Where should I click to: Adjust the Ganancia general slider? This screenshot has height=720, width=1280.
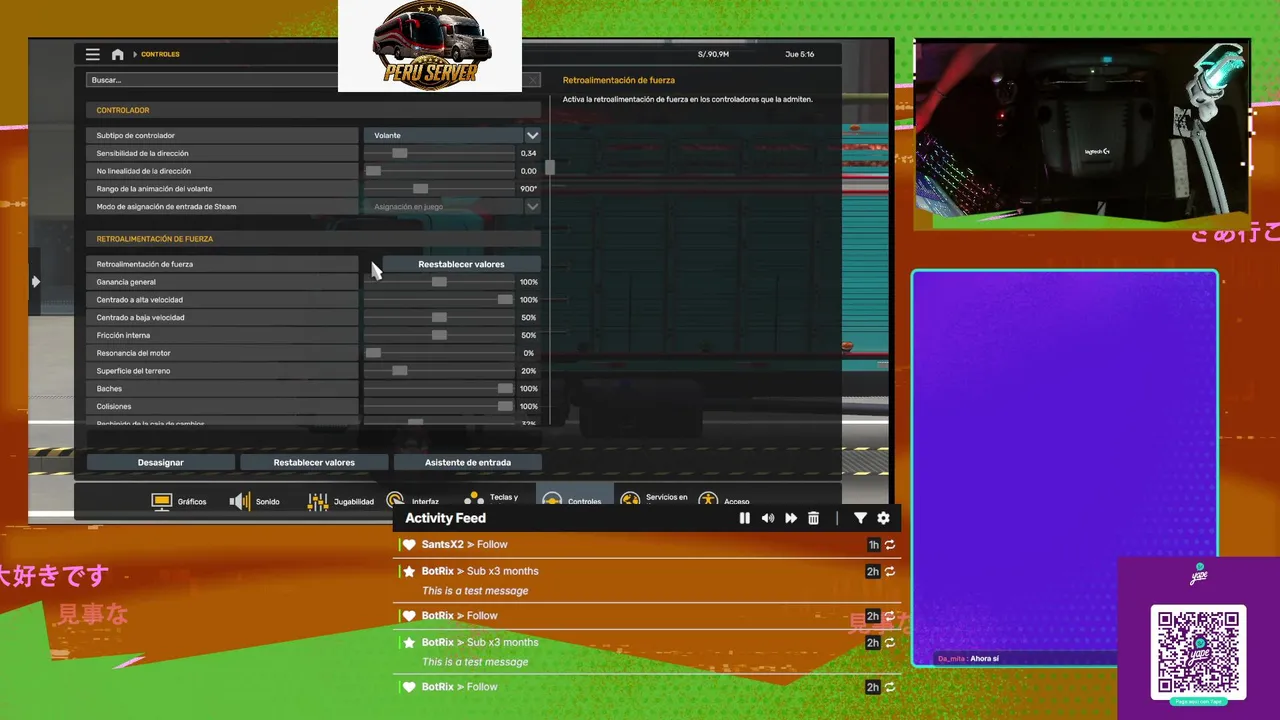click(x=439, y=282)
